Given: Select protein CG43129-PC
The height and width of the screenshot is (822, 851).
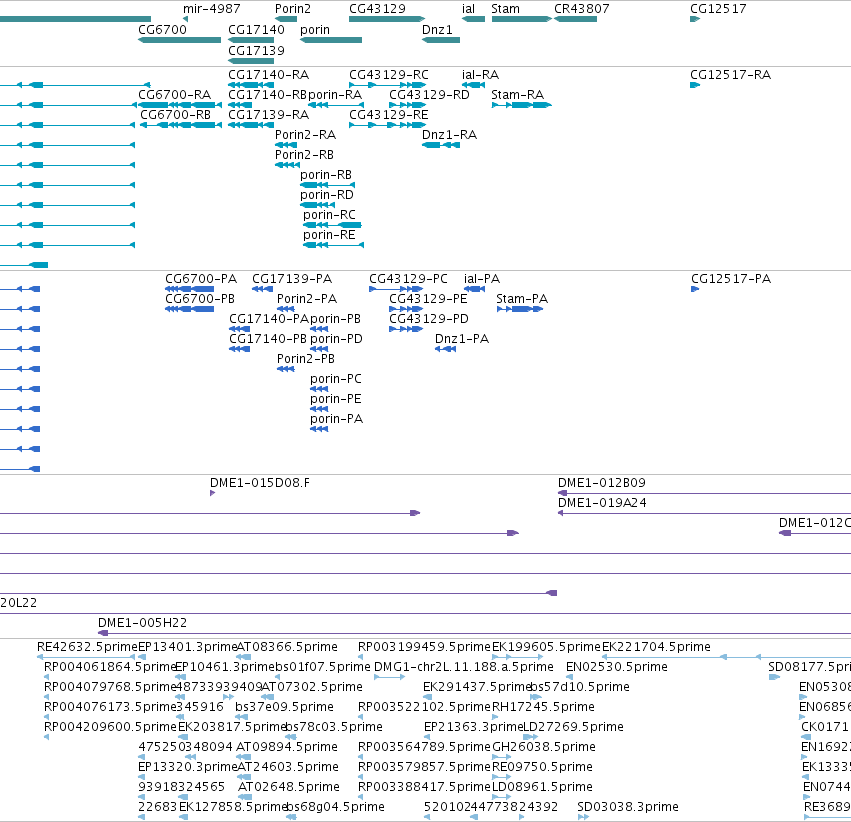Looking at the screenshot, I should 396,289.
